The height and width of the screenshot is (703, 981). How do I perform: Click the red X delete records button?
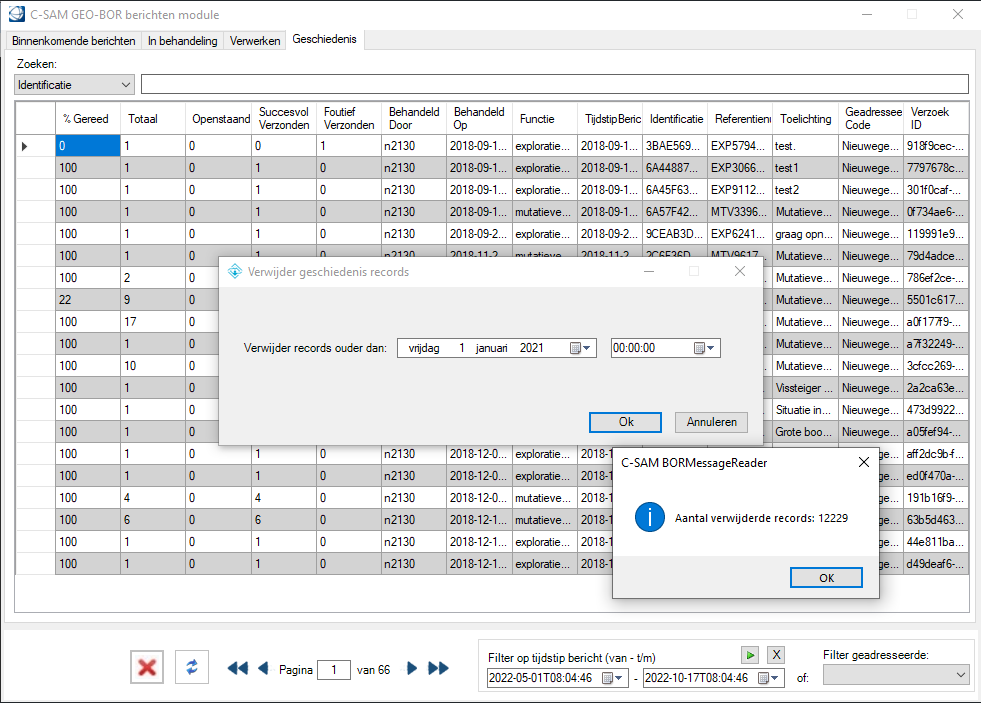147,667
